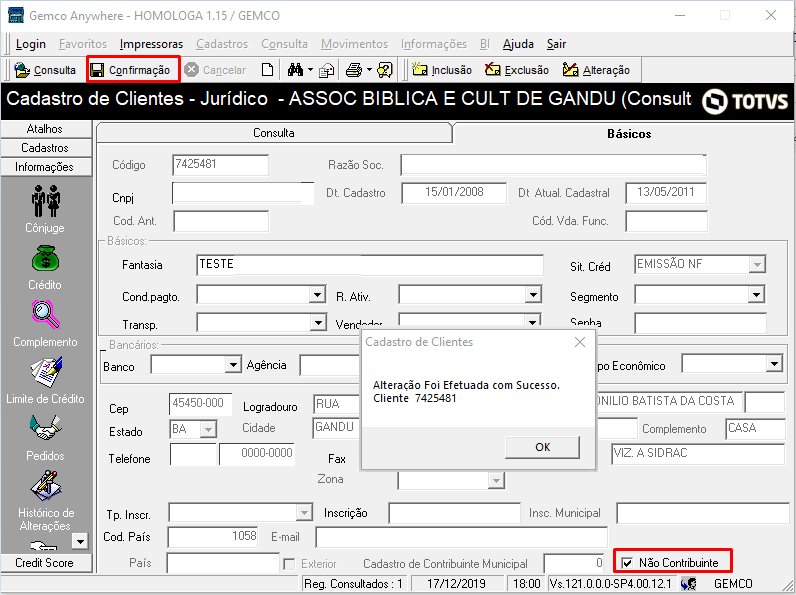Expand the Banco dropdown

233,365
